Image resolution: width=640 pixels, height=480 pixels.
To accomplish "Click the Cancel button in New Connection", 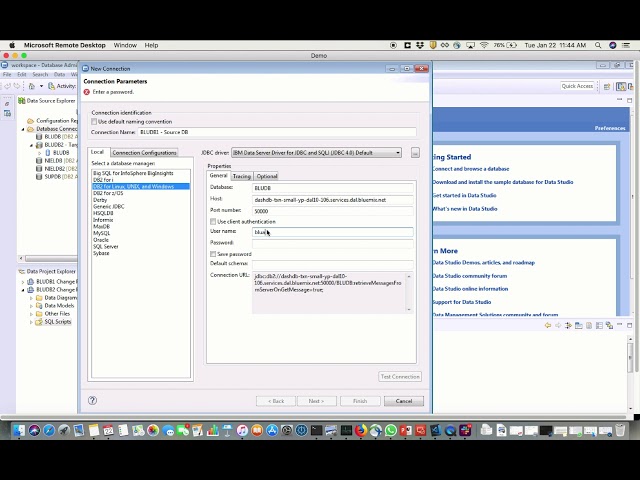I will pos(404,401).
